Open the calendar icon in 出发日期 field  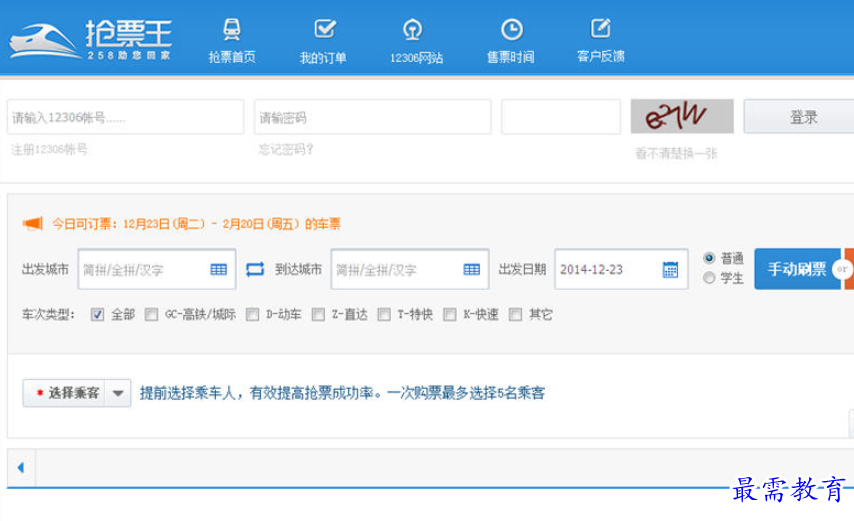(670, 269)
